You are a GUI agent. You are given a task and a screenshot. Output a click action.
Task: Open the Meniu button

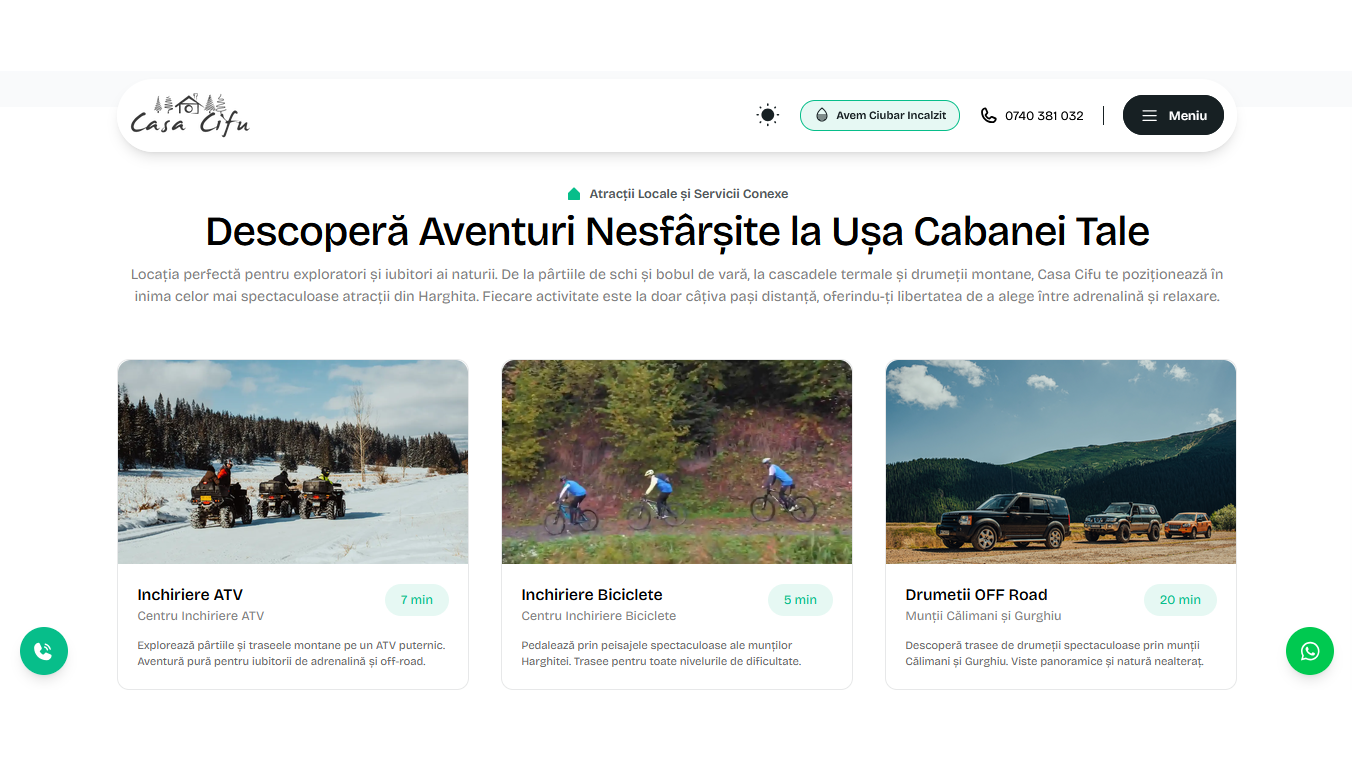point(1173,115)
